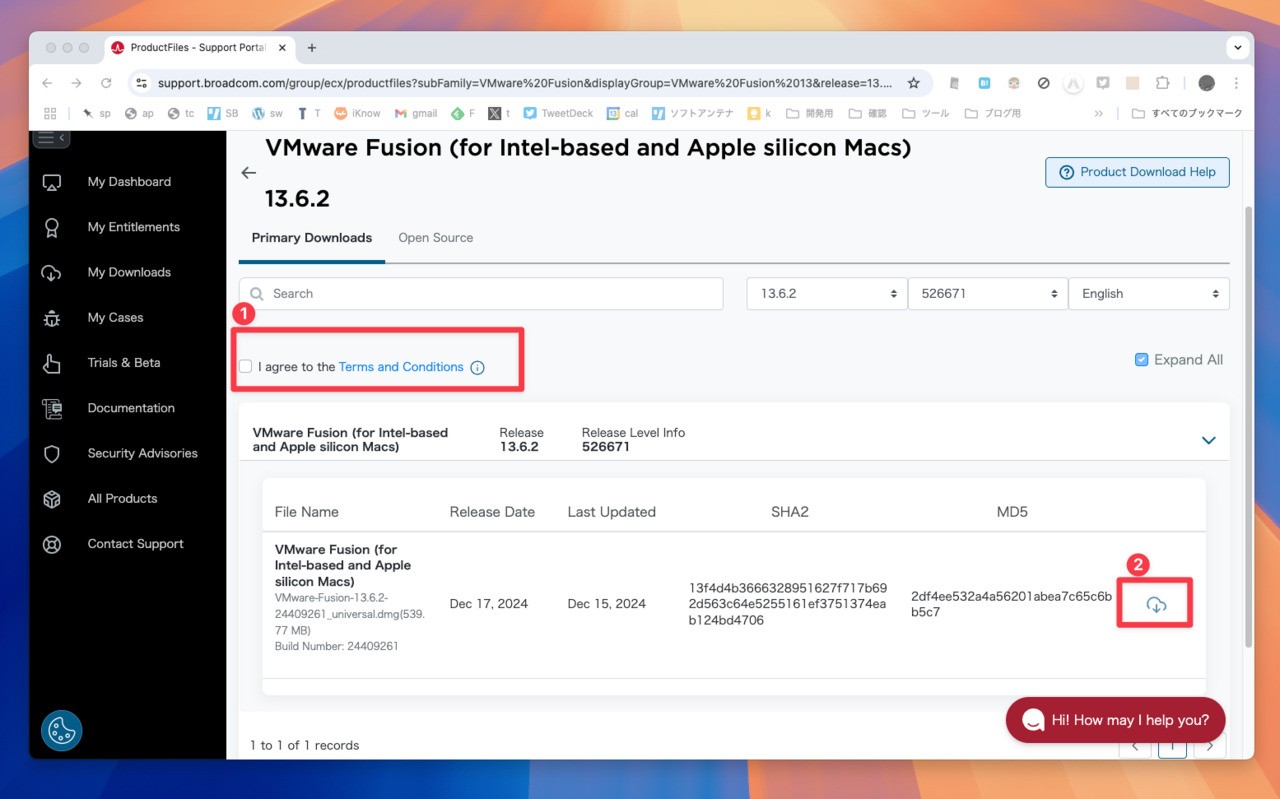Collapse the sidebar using the hamburger icon
This screenshot has width=1280, height=799.
pos(51,138)
